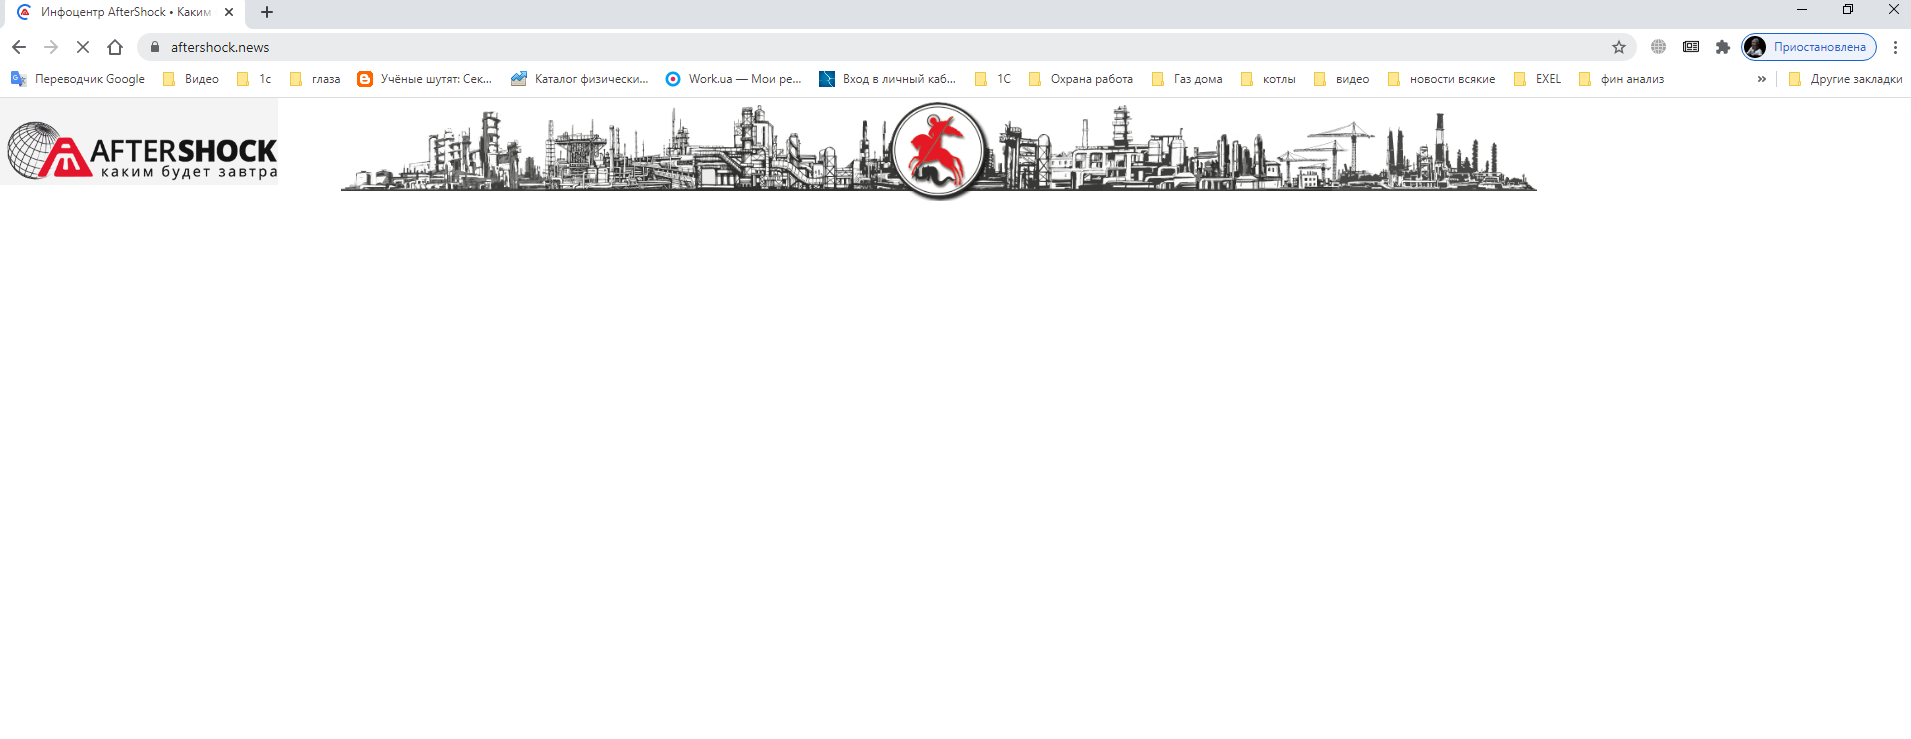Click the back navigation arrow

pos(19,47)
